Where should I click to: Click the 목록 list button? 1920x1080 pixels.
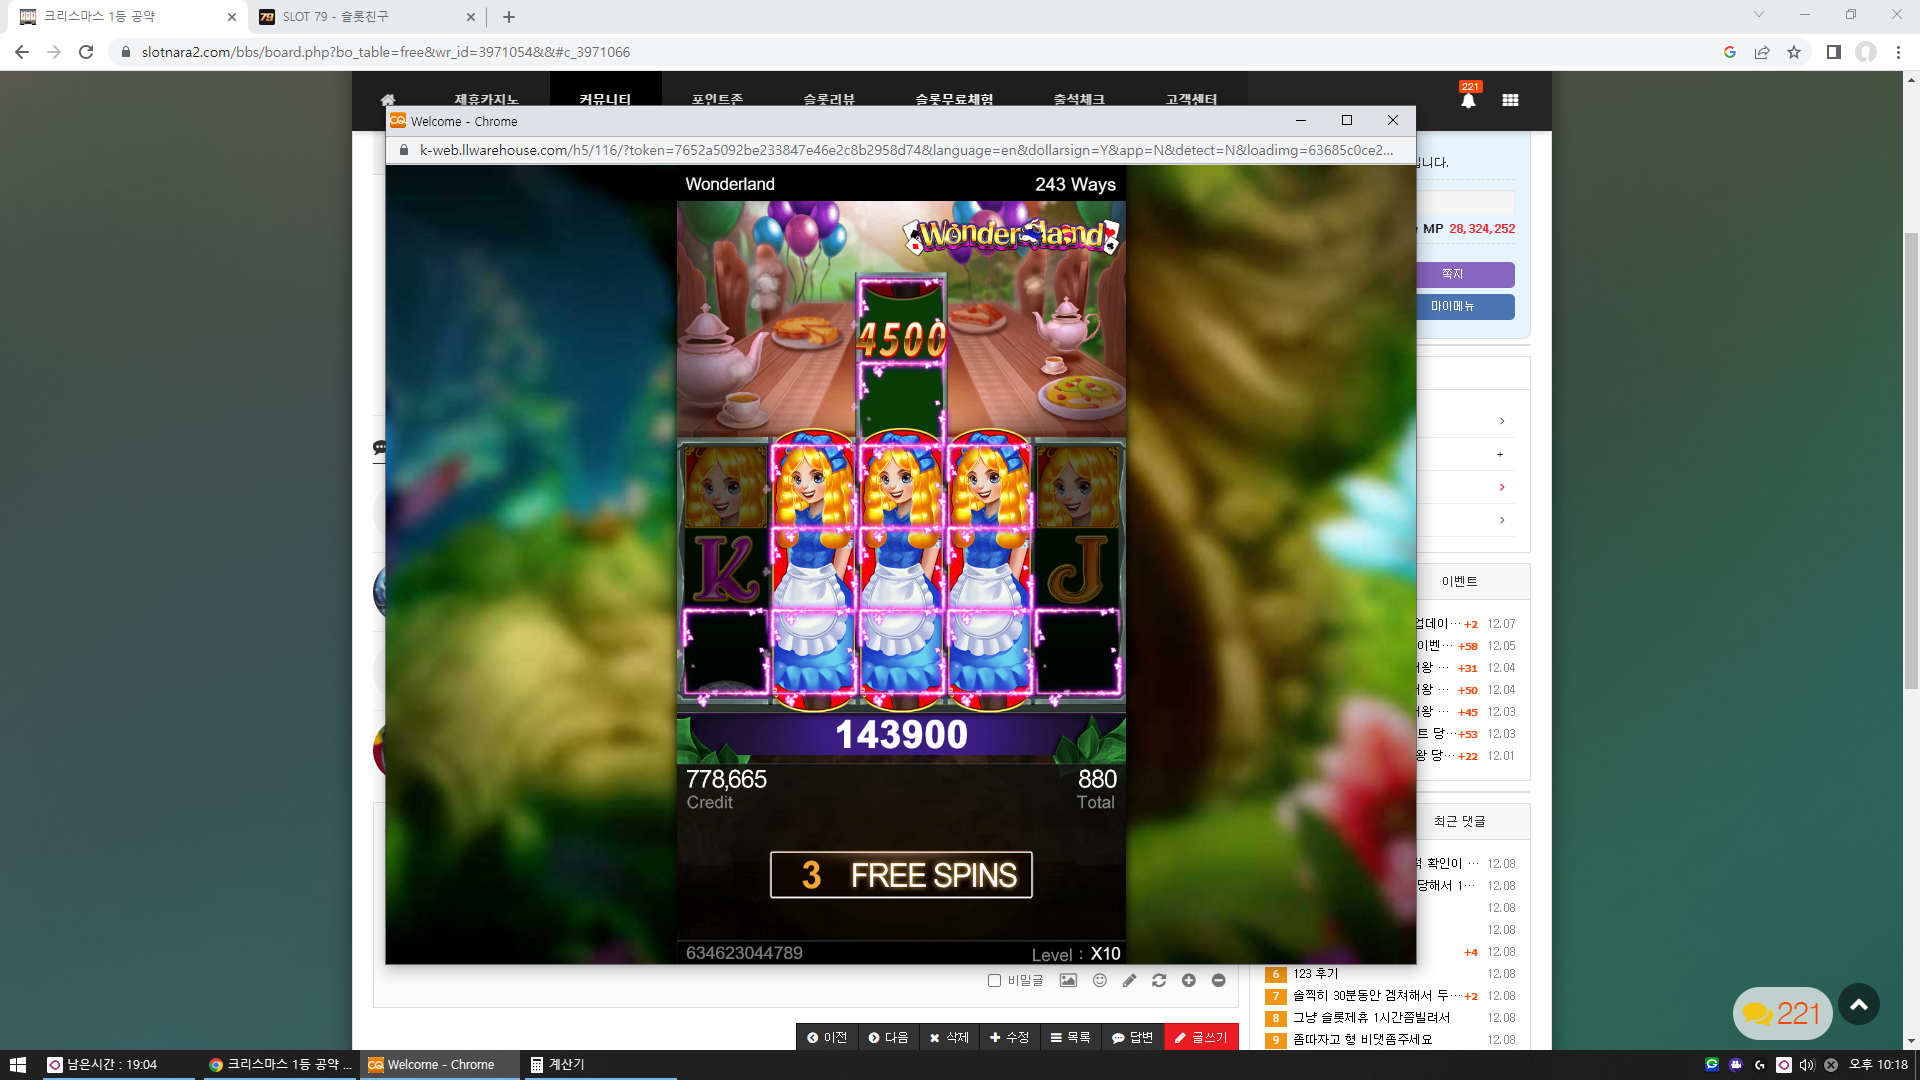[x=1070, y=1037]
